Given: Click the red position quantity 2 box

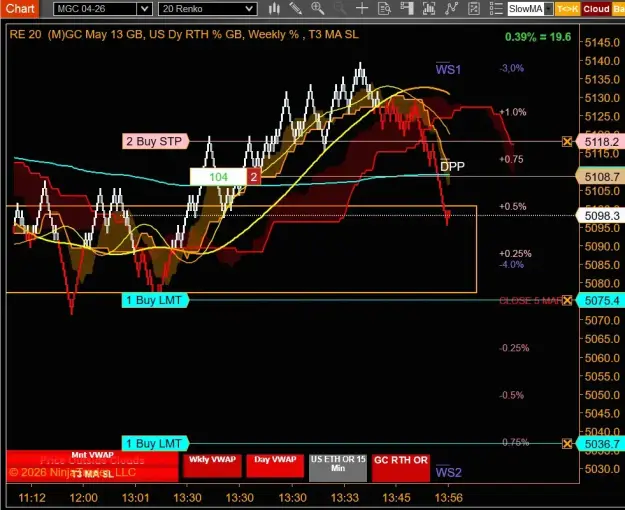Looking at the screenshot, I should tap(254, 177).
